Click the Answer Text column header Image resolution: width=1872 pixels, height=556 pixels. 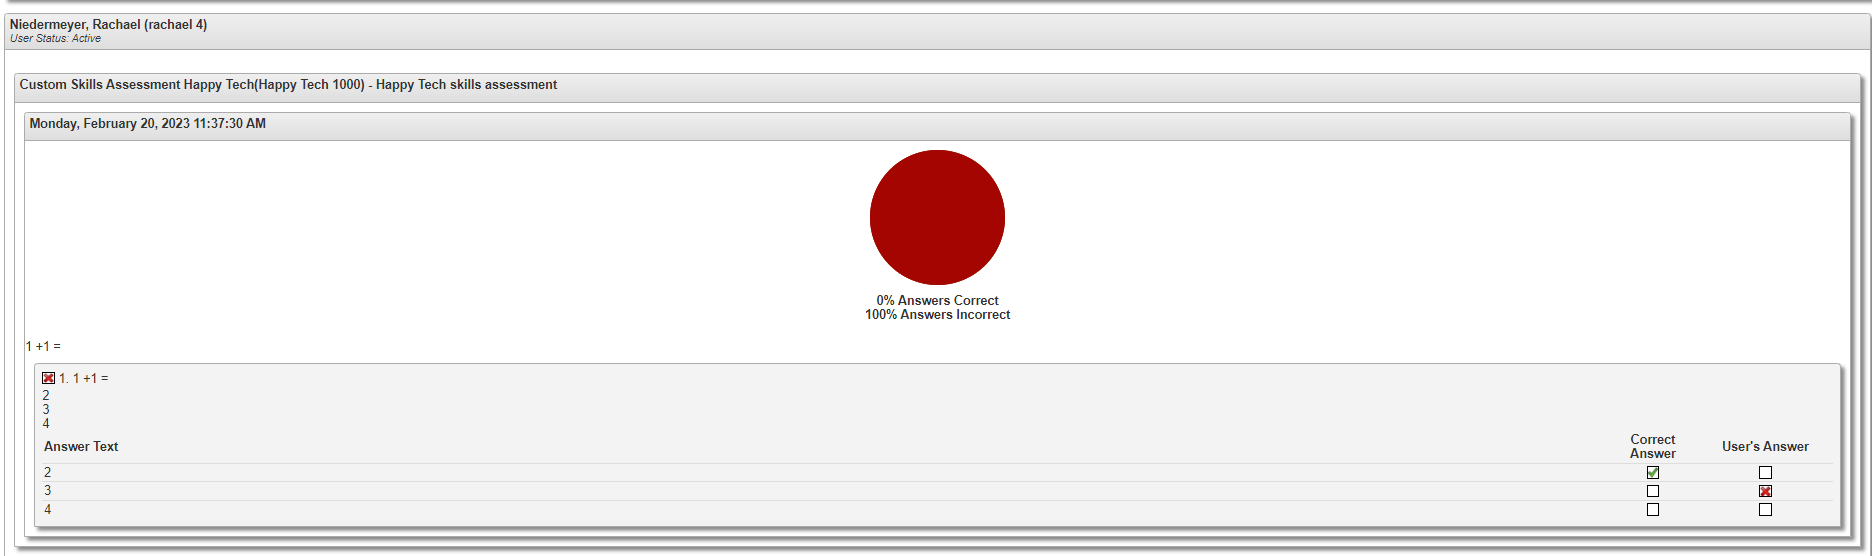pos(81,447)
